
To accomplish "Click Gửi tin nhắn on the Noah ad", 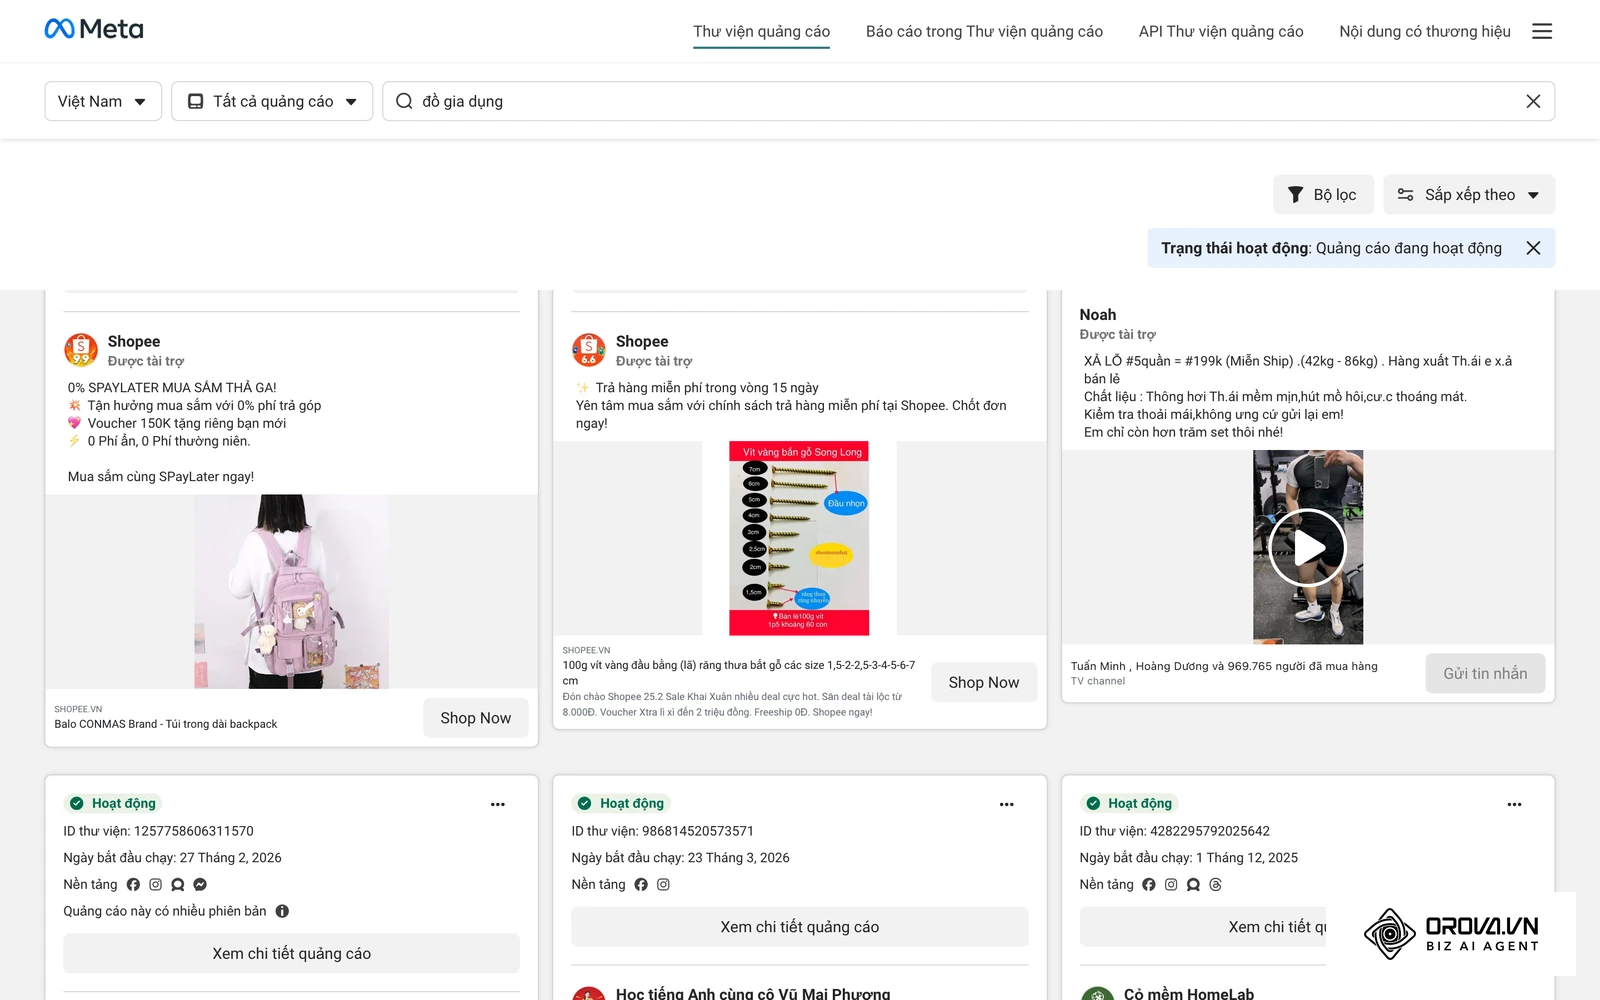I will tap(1485, 673).
